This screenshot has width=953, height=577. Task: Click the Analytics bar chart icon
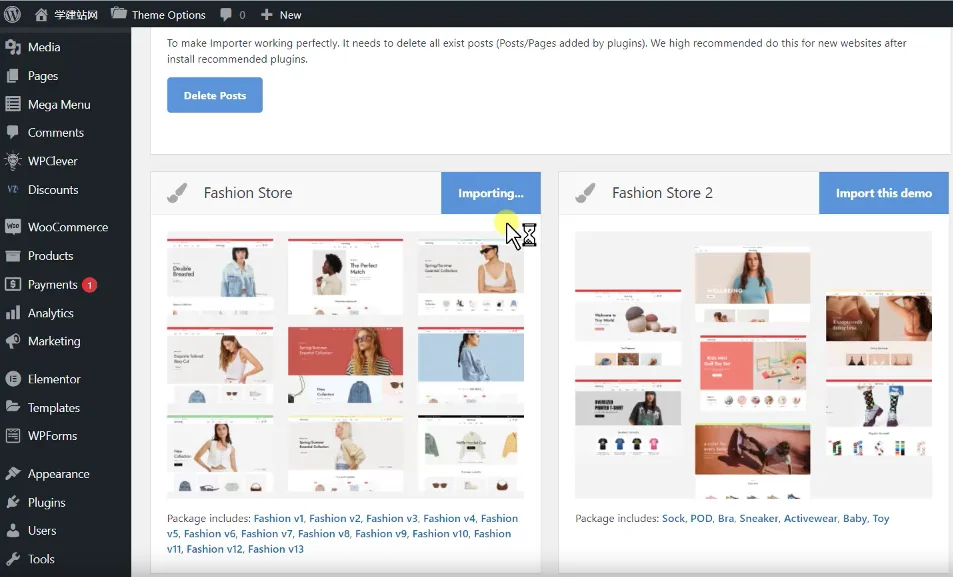(13, 313)
